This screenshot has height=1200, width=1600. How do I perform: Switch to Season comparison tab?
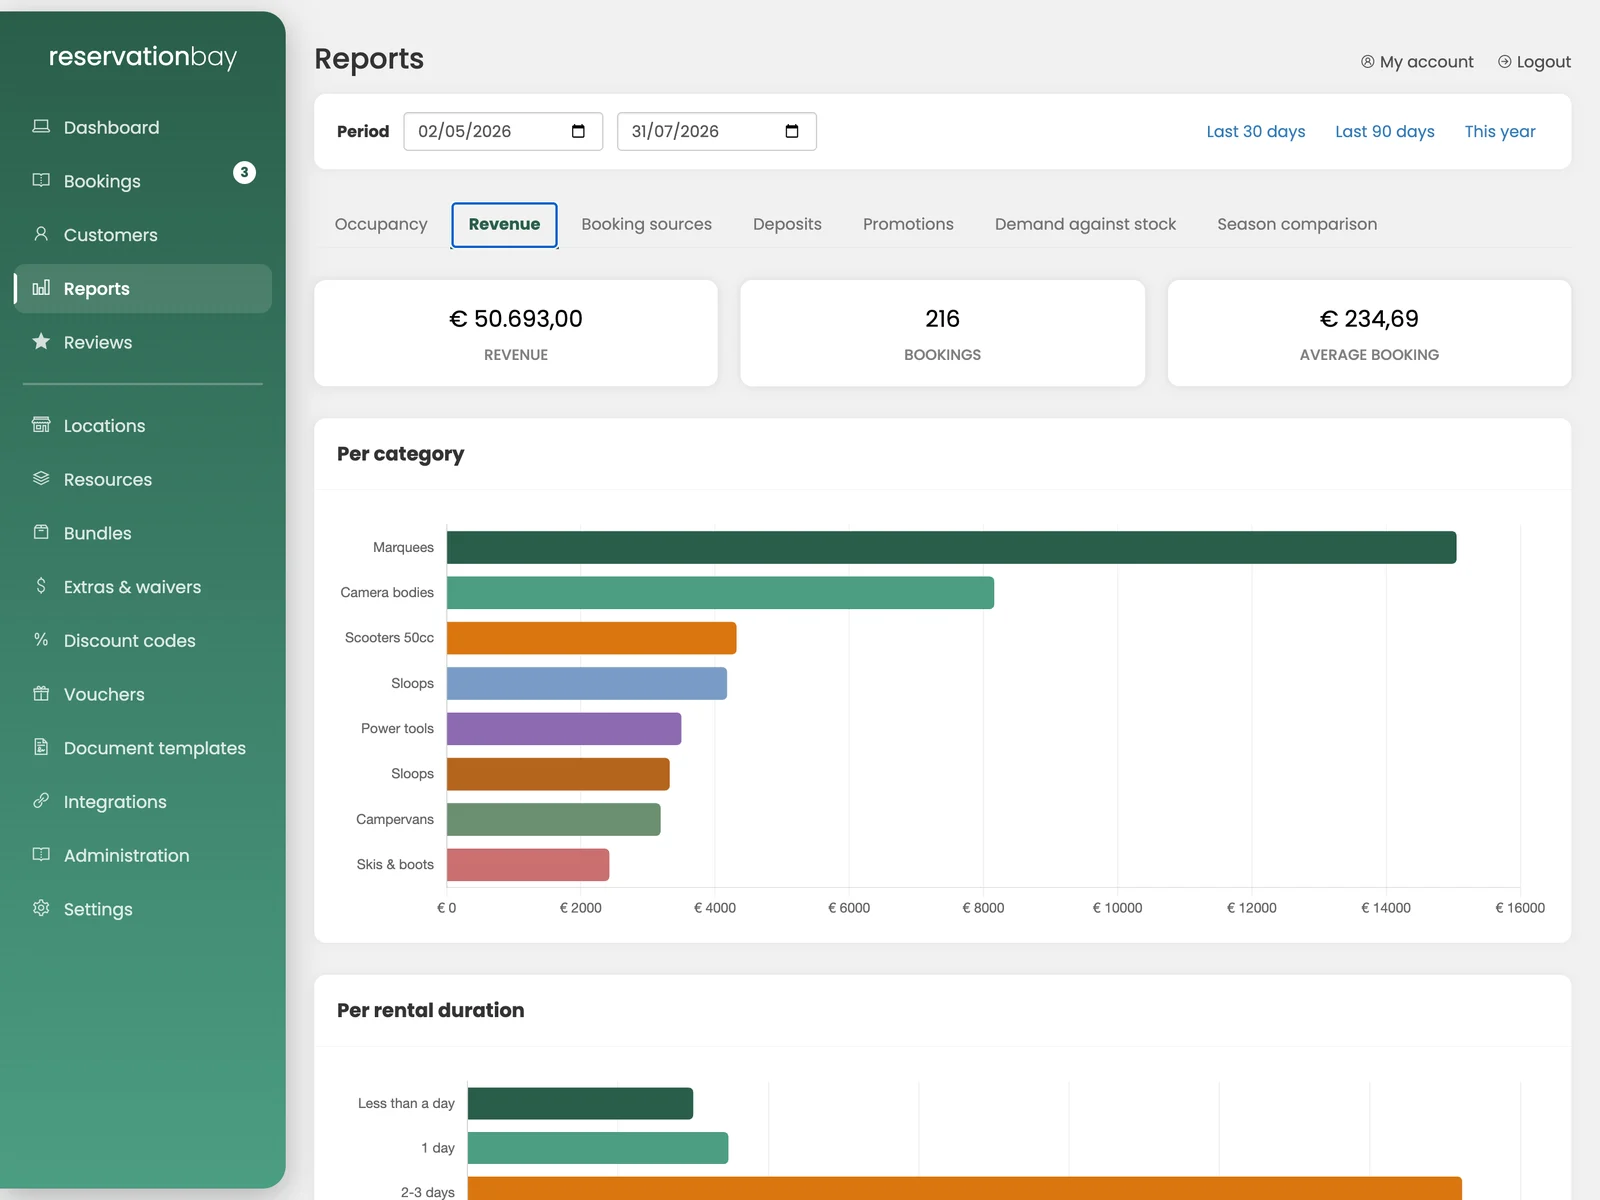(1297, 224)
